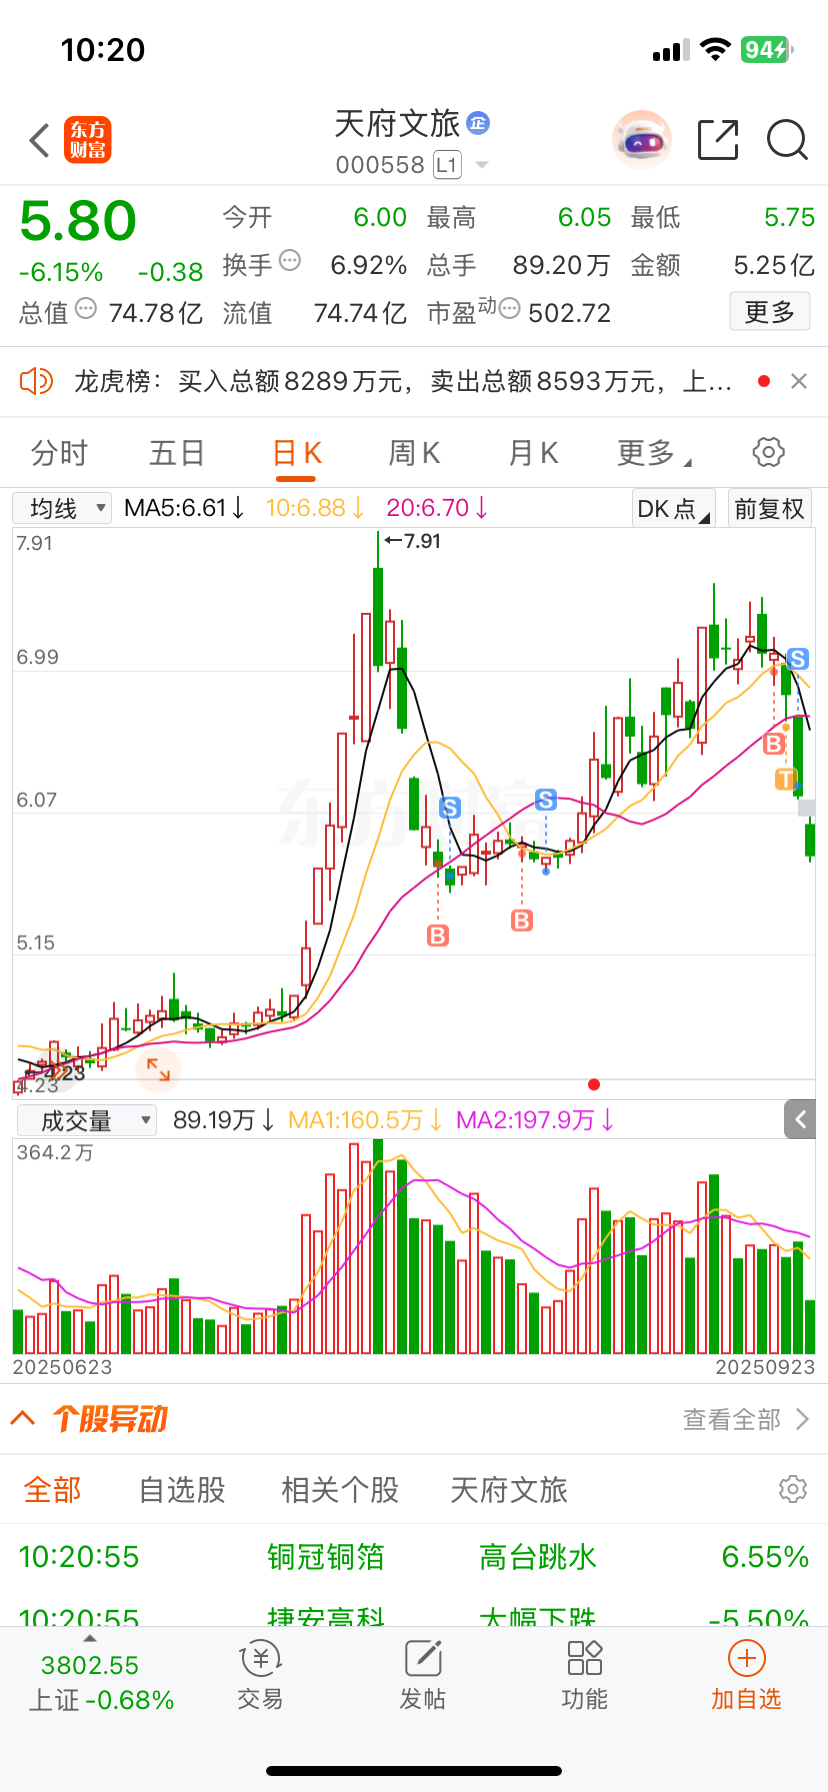Select the 自选股 filter tab
Viewport: 828px width, 1792px height.
182,1490
